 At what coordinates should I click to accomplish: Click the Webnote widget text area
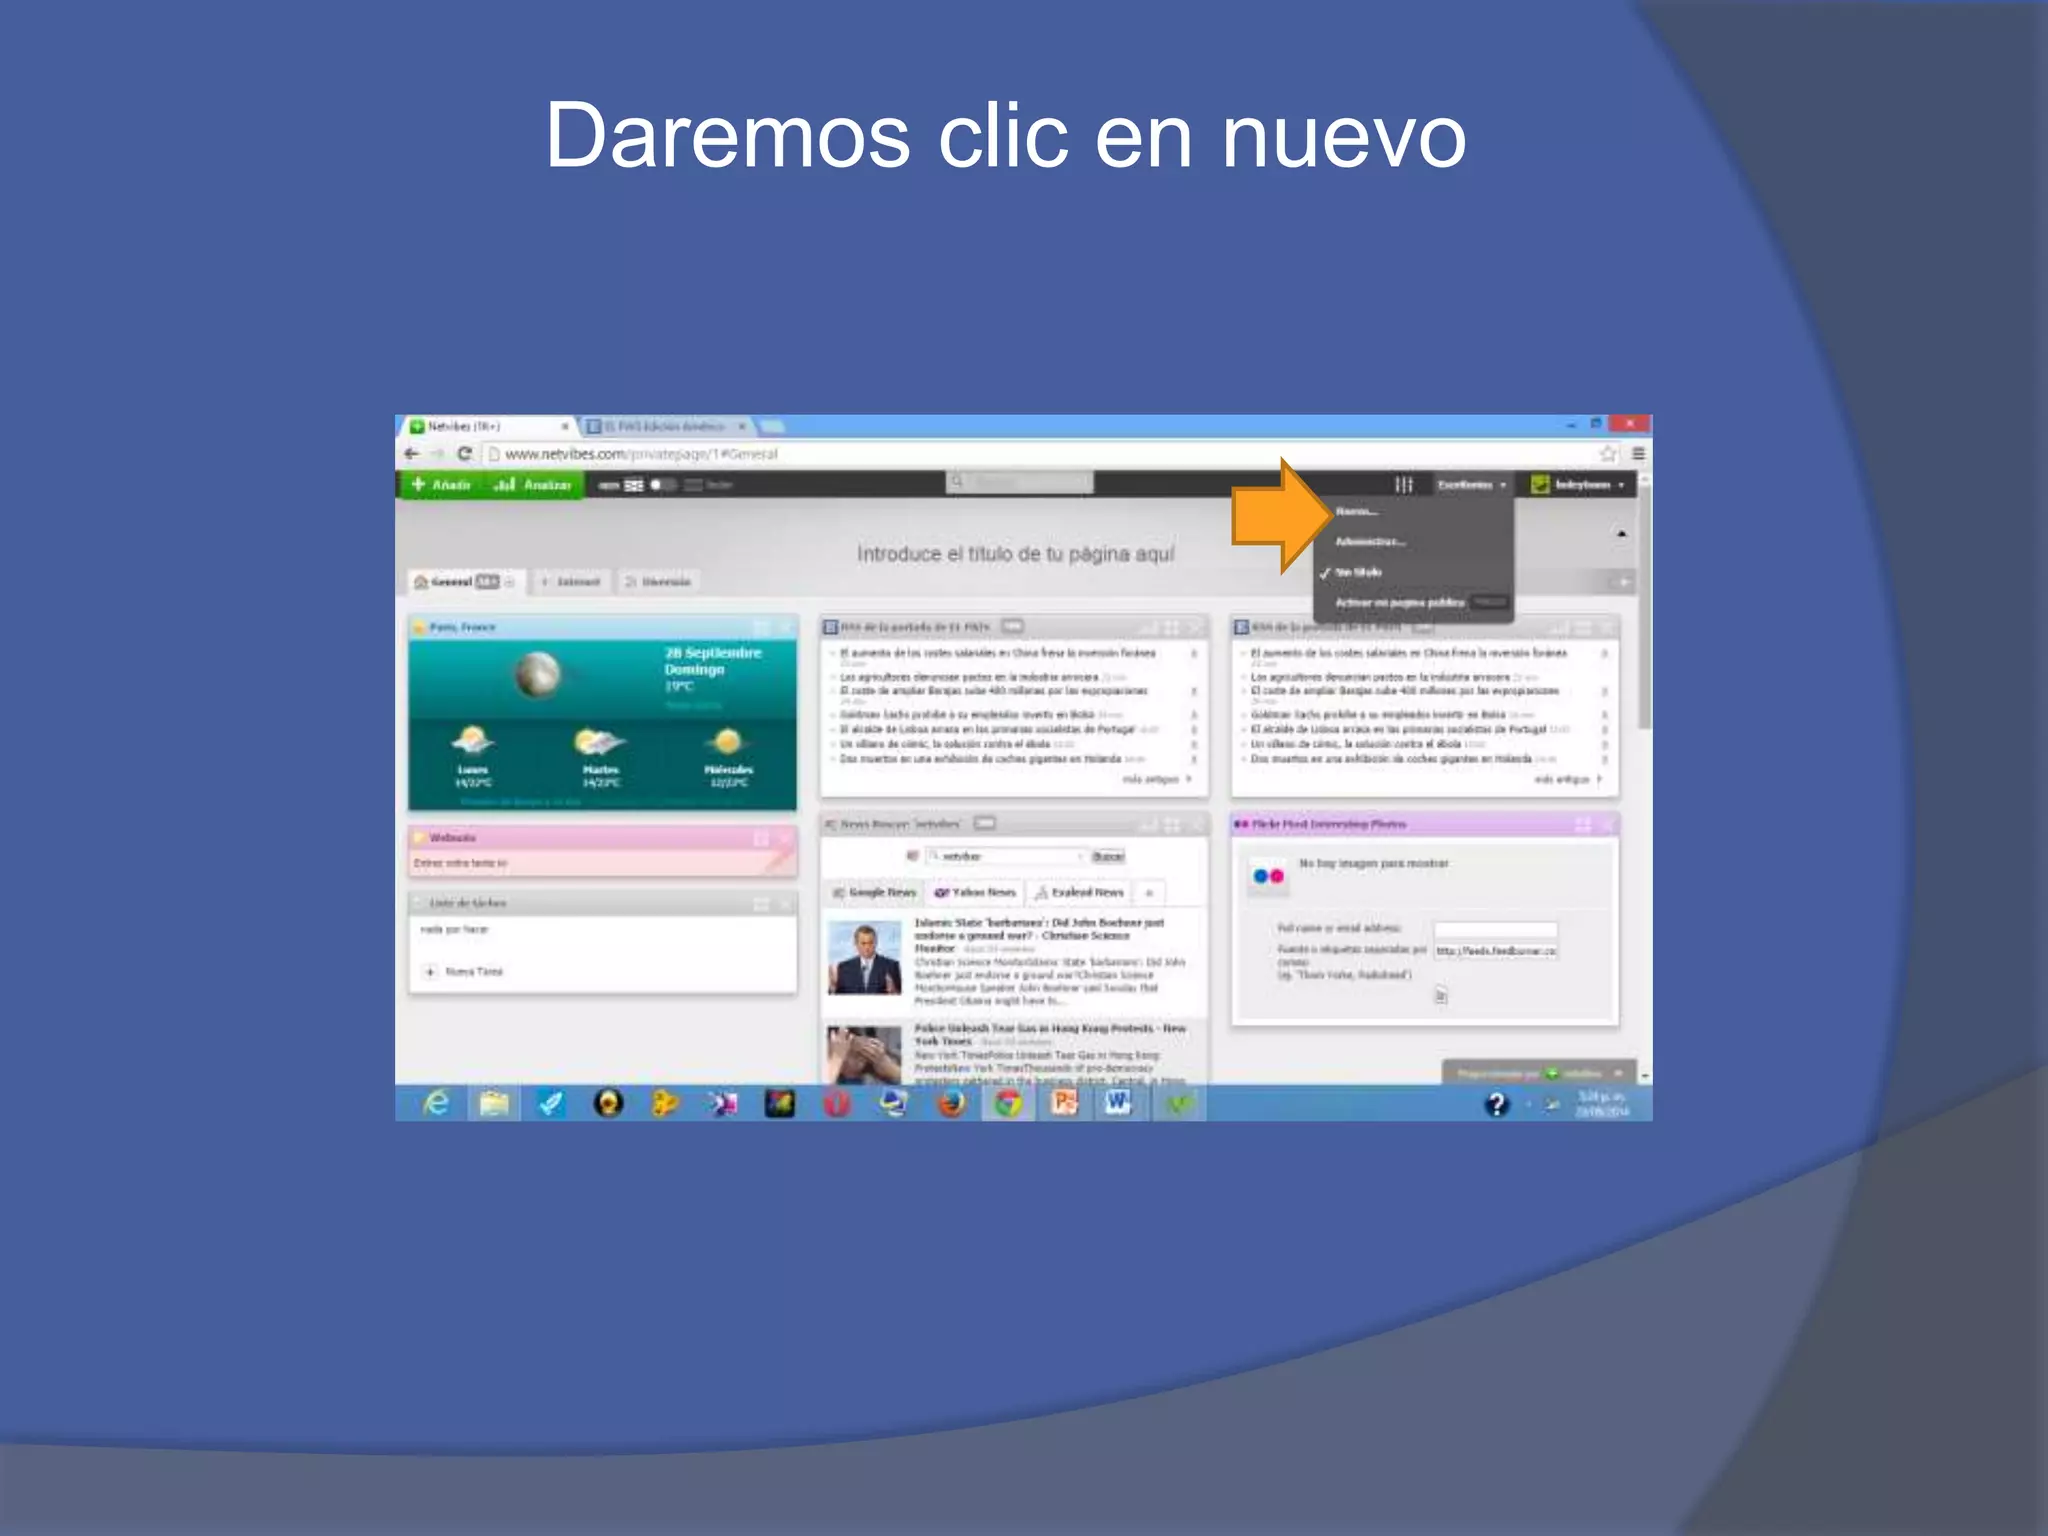[x=602, y=864]
